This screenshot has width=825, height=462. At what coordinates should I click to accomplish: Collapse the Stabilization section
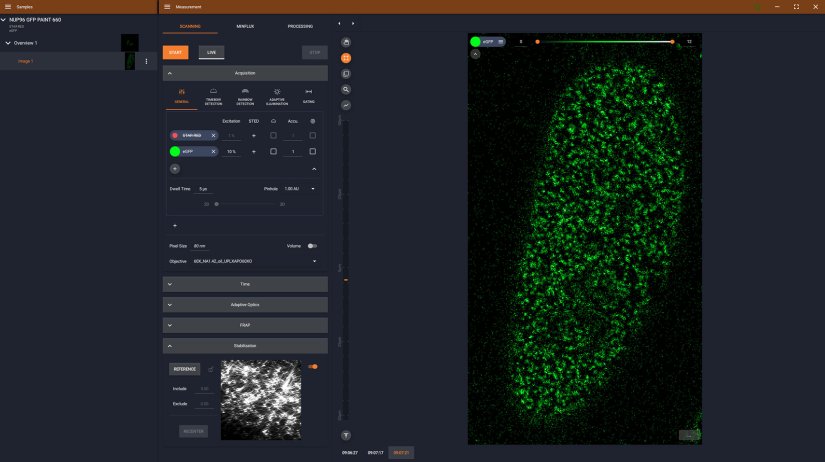tap(245, 346)
